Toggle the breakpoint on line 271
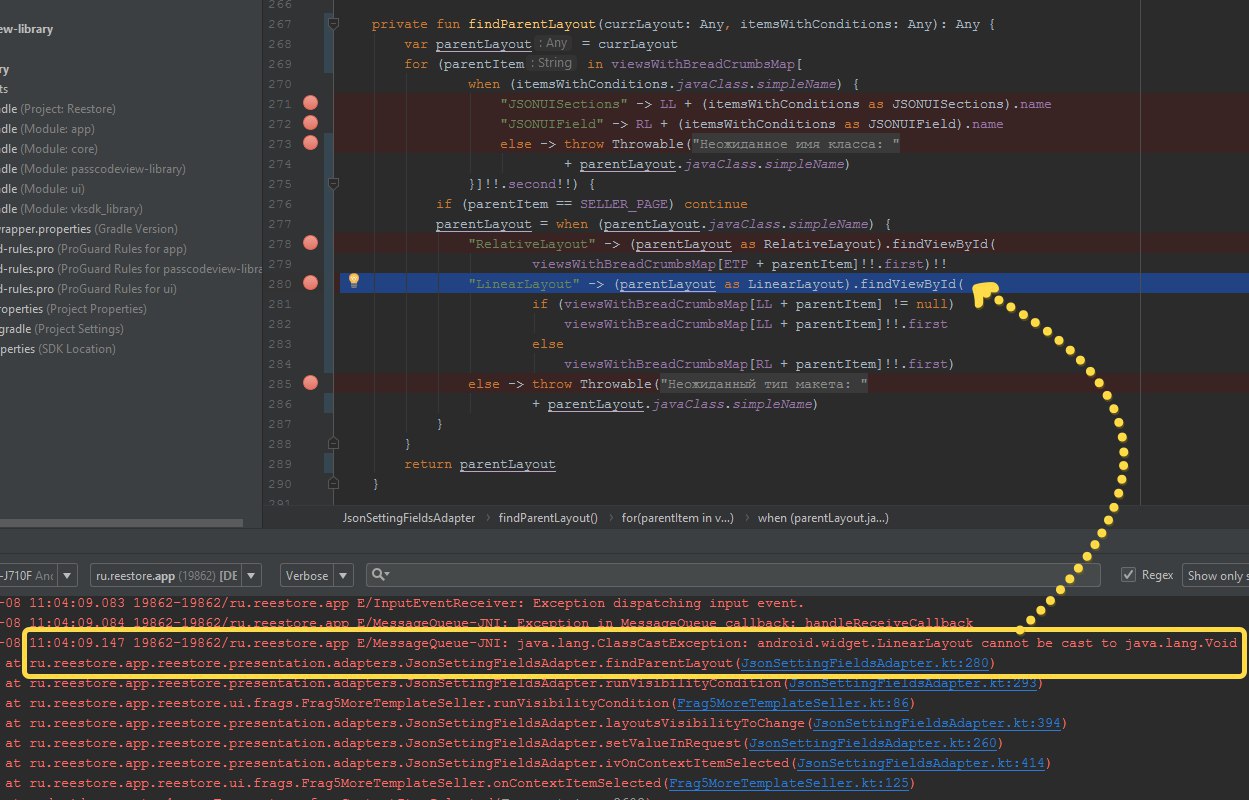This screenshot has height=800, width=1249. coord(310,103)
